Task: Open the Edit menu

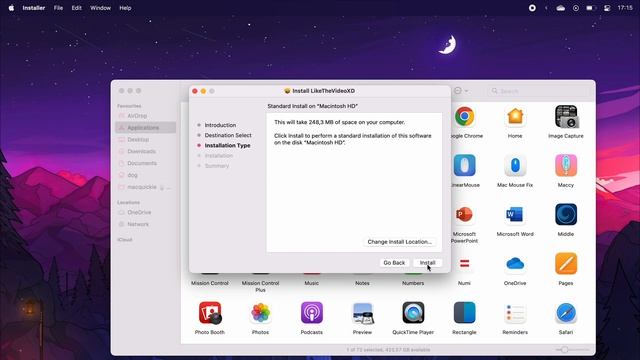Action: pyautogui.click(x=76, y=8)
